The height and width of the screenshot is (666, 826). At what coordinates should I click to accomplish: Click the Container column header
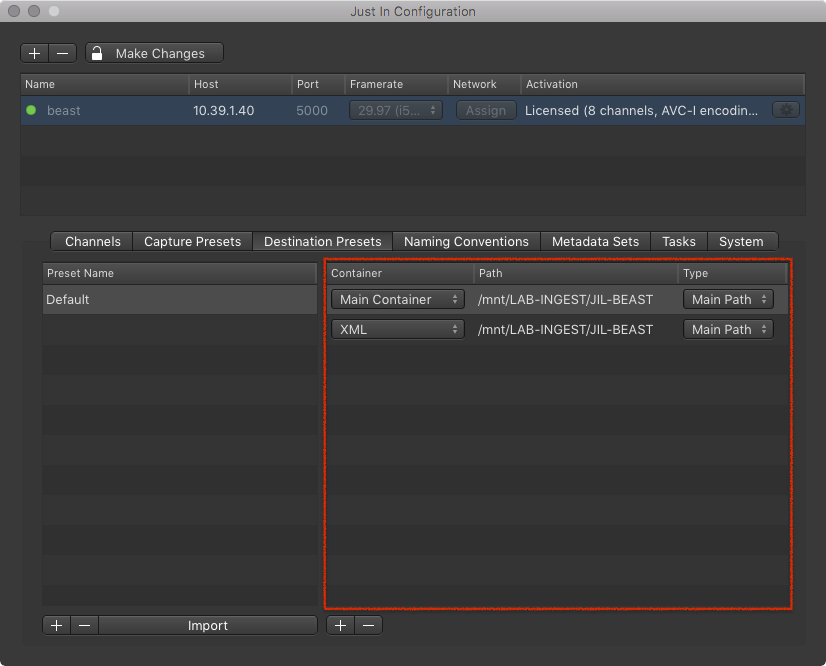pyautogui.click(x=400, y=273)
